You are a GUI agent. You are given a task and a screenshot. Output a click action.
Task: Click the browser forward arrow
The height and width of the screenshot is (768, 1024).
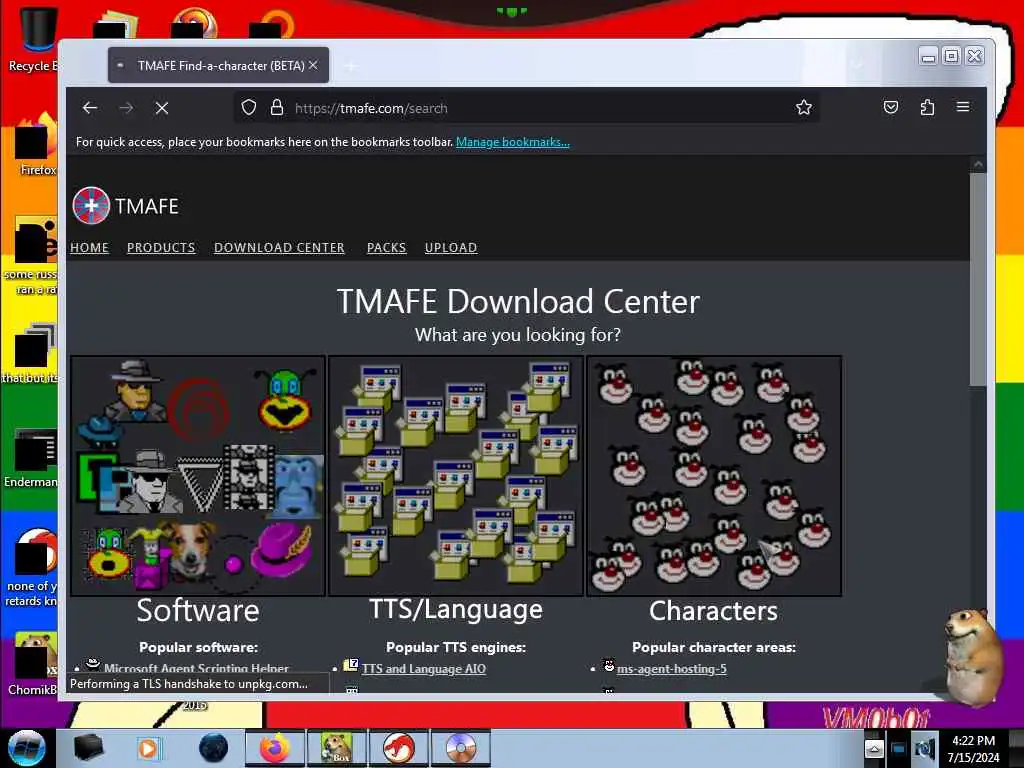pos(126,108)
